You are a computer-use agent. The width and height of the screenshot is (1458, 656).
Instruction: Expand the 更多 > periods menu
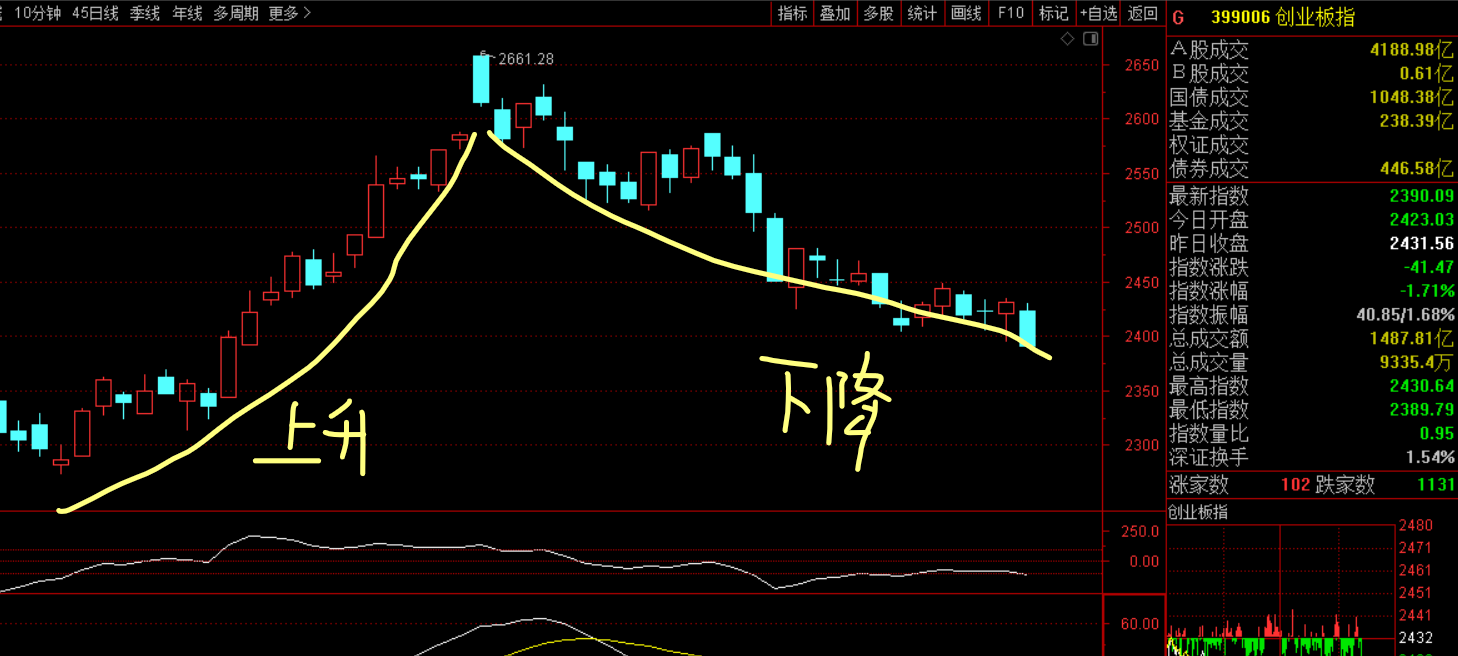pyautogui.click(x=290, y=13)
